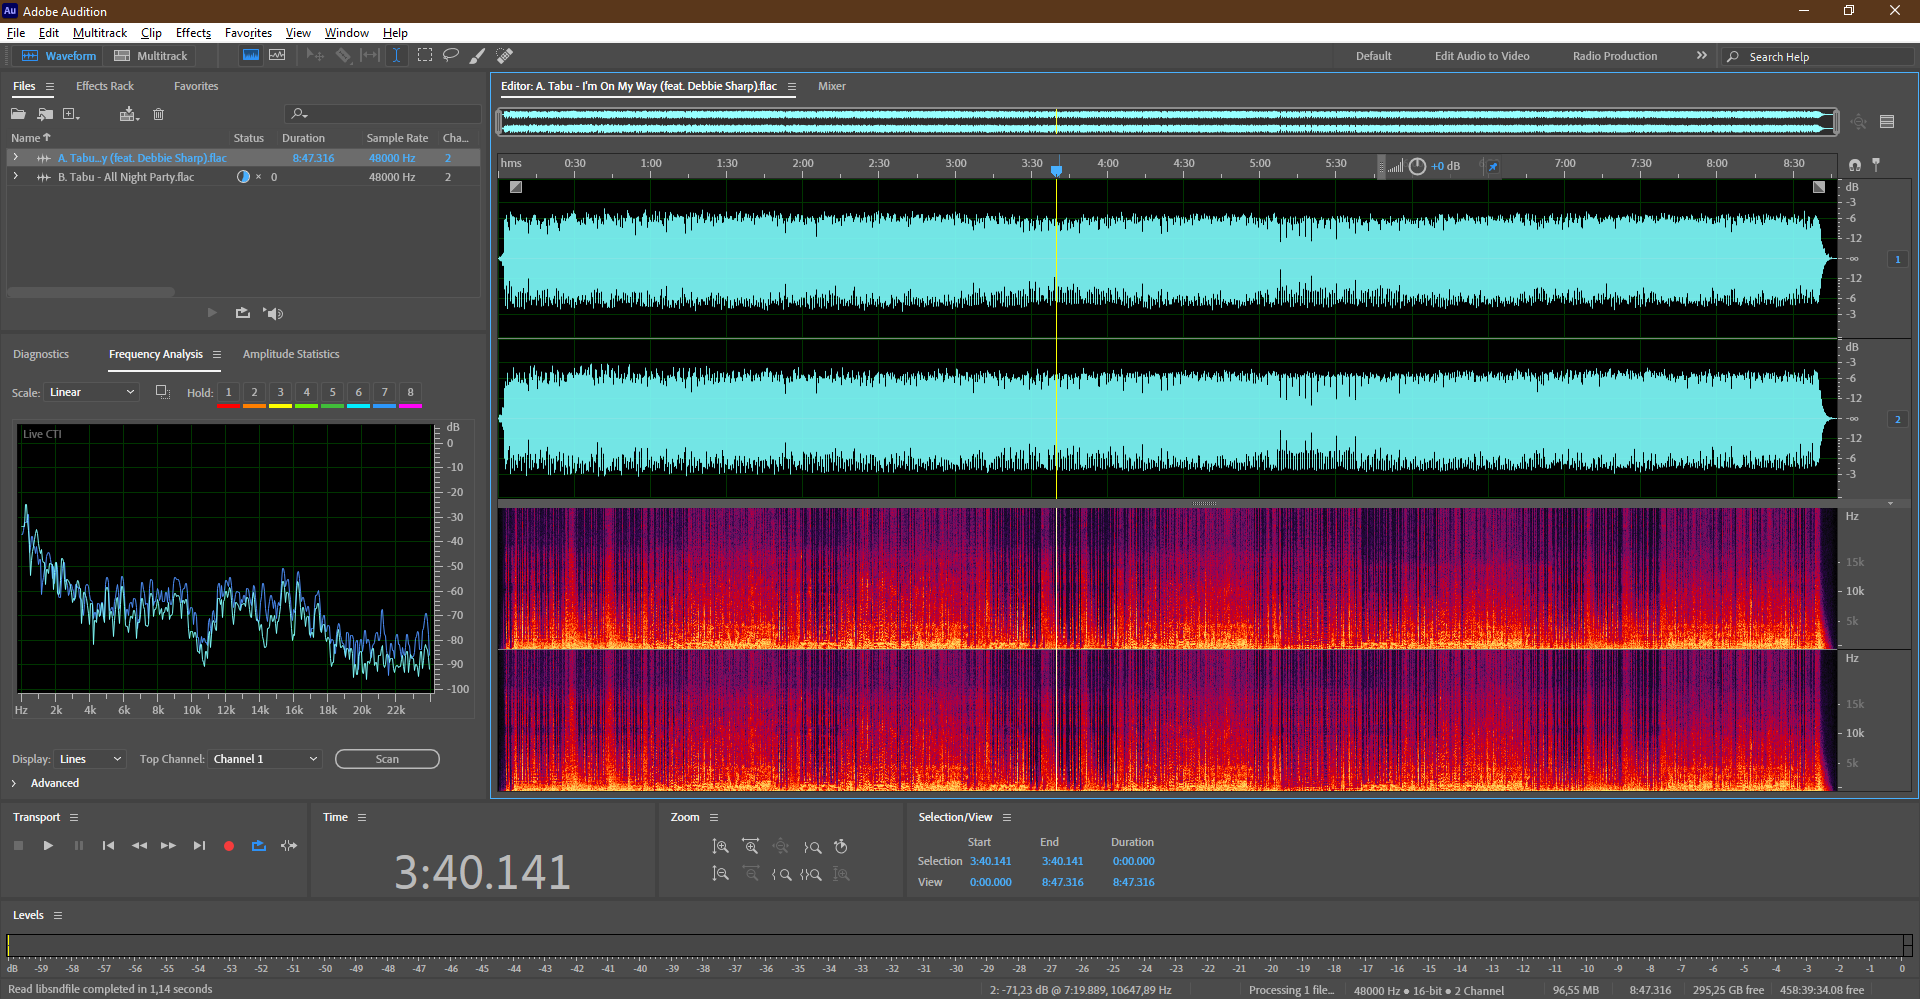The height and width of the screenshot is (999, 1920).
Task: Open the Top Channel dropdown
Action: pyautogui.click(x=265, y=759)
